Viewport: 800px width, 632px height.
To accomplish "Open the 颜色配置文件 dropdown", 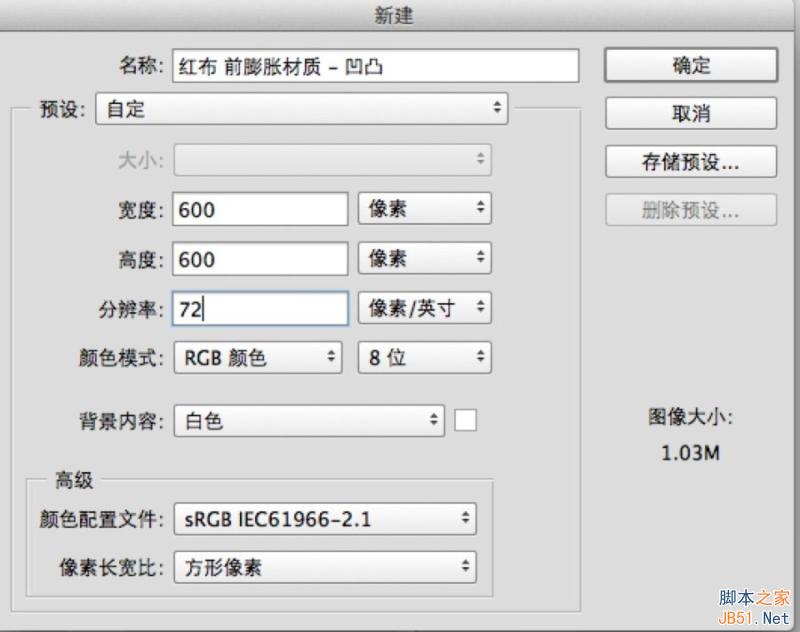I will (x=325, y=519).
